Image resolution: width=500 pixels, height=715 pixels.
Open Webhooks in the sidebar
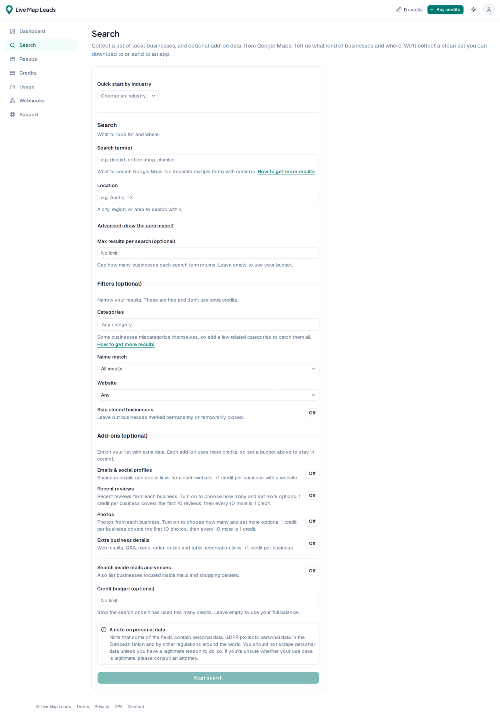click(x=41, y=101)
